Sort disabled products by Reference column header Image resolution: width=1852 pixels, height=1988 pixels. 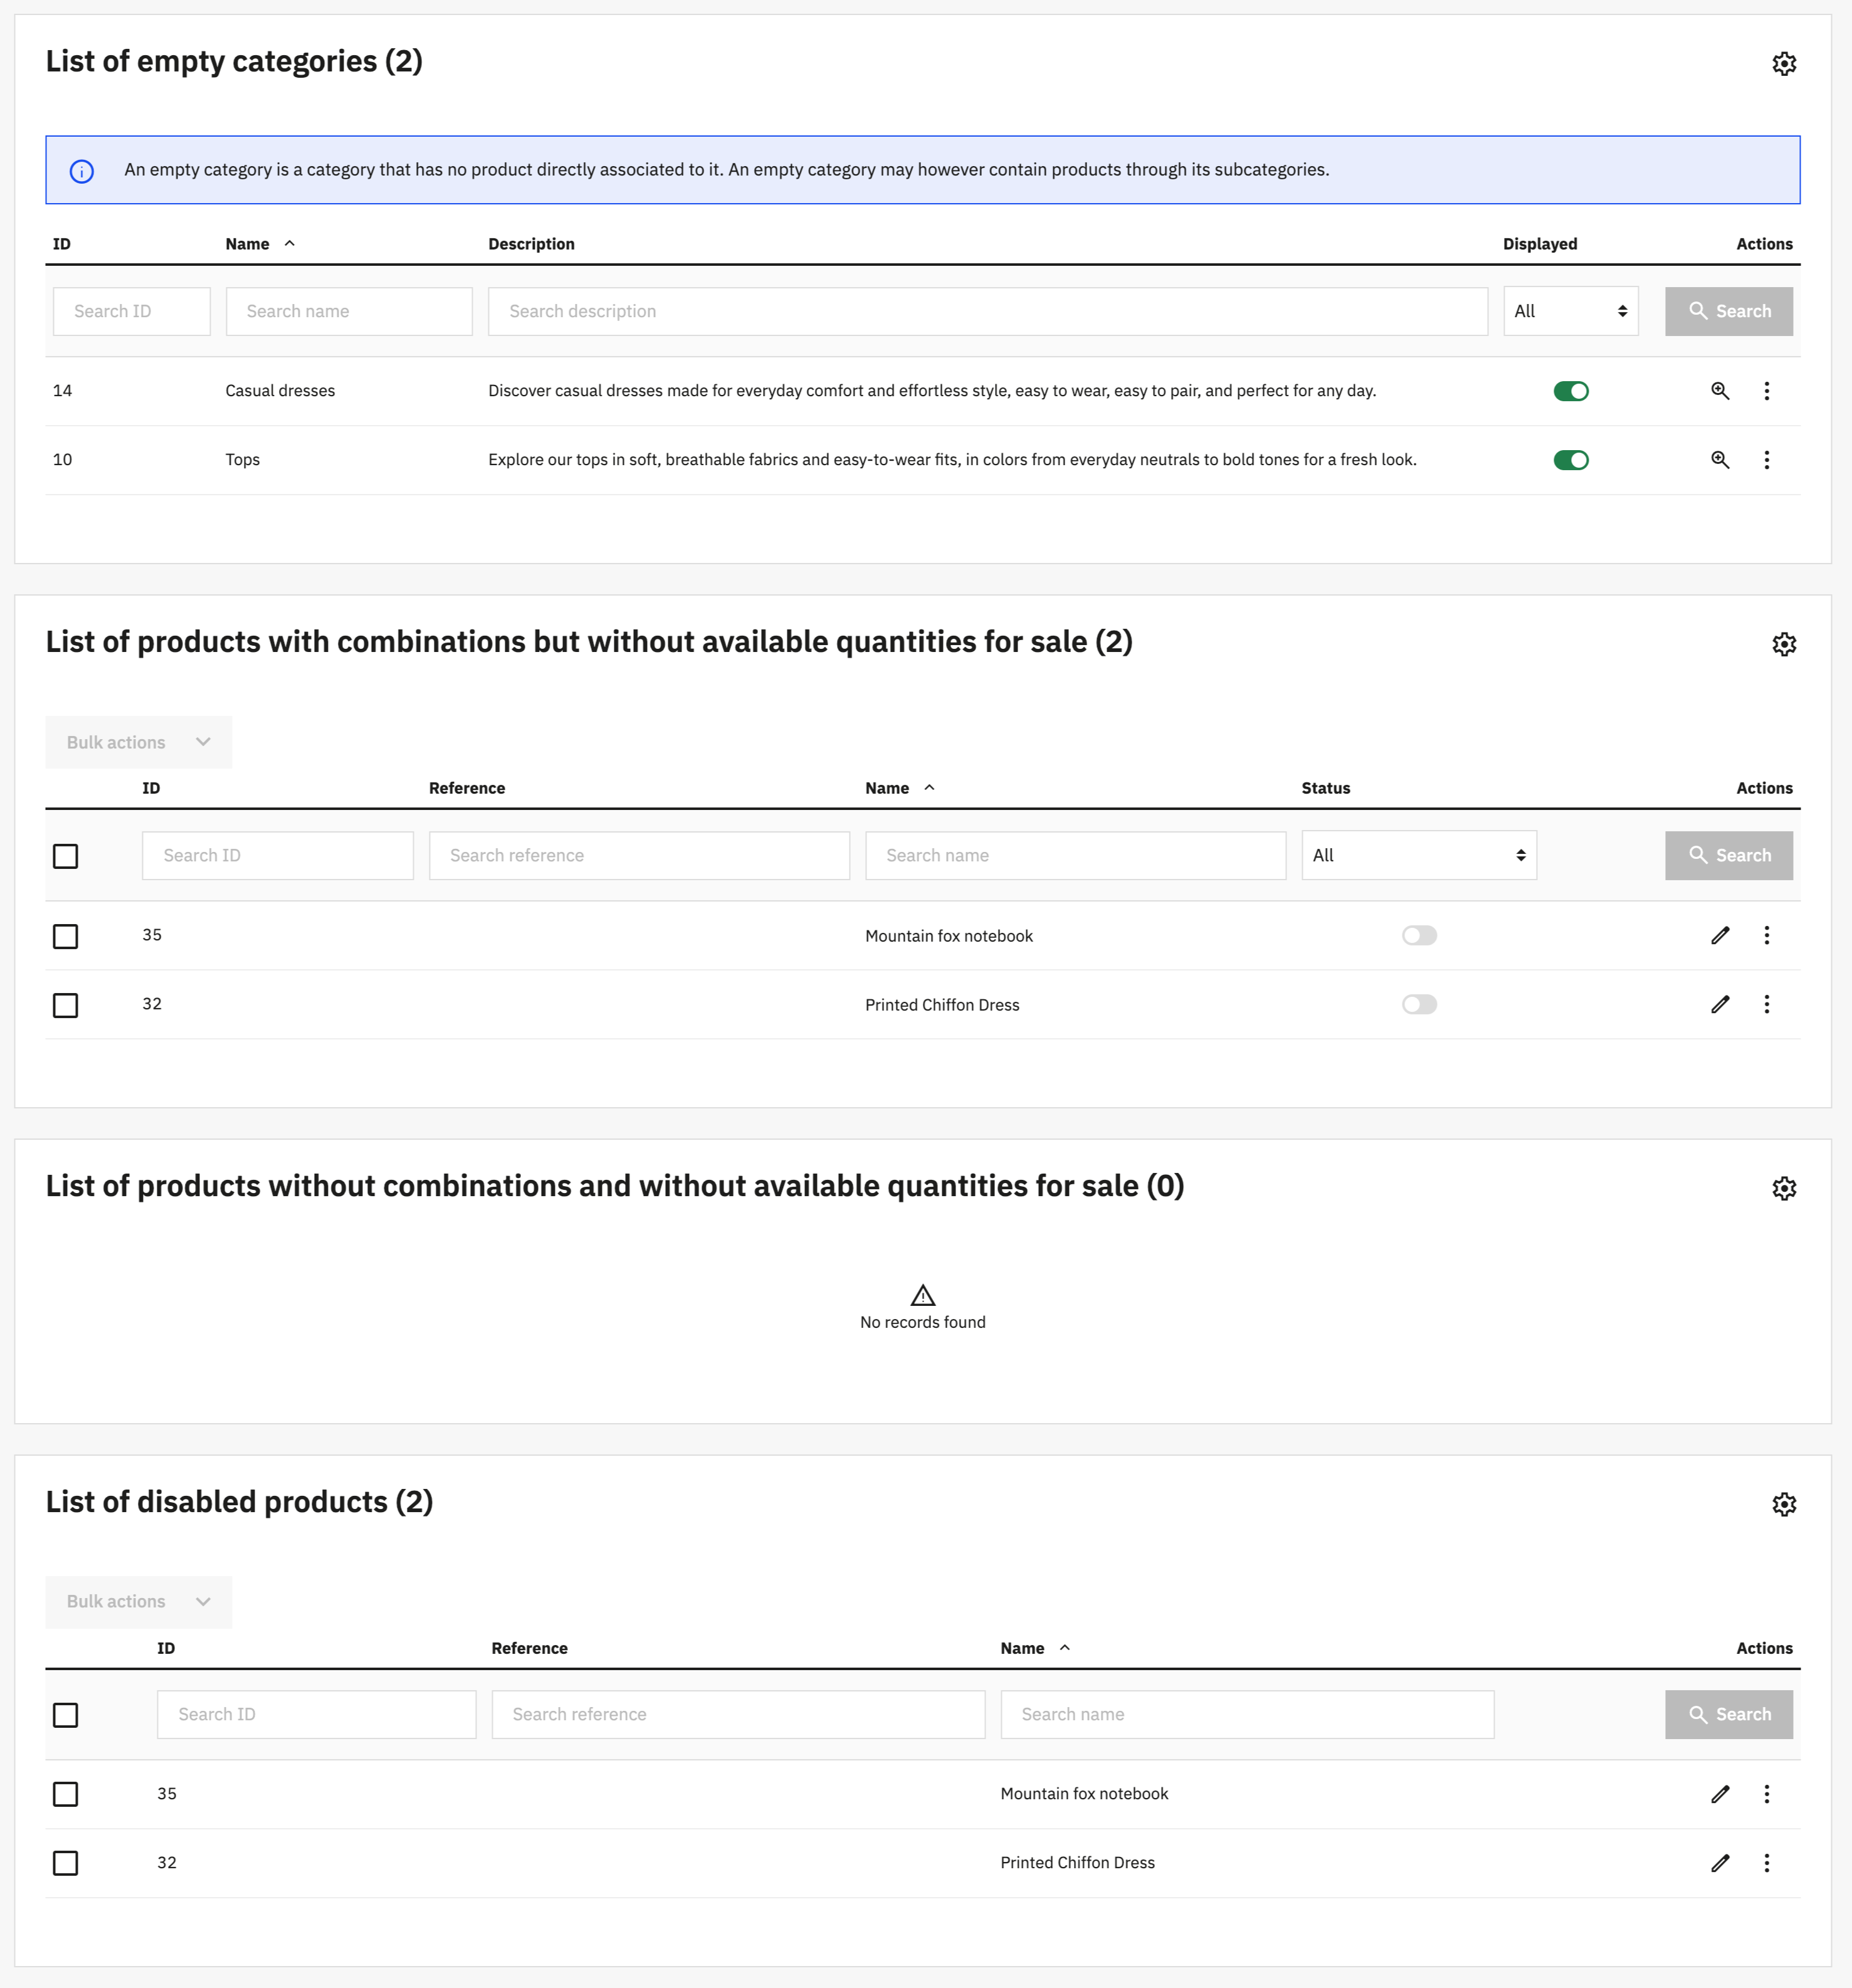(529, 1648)
